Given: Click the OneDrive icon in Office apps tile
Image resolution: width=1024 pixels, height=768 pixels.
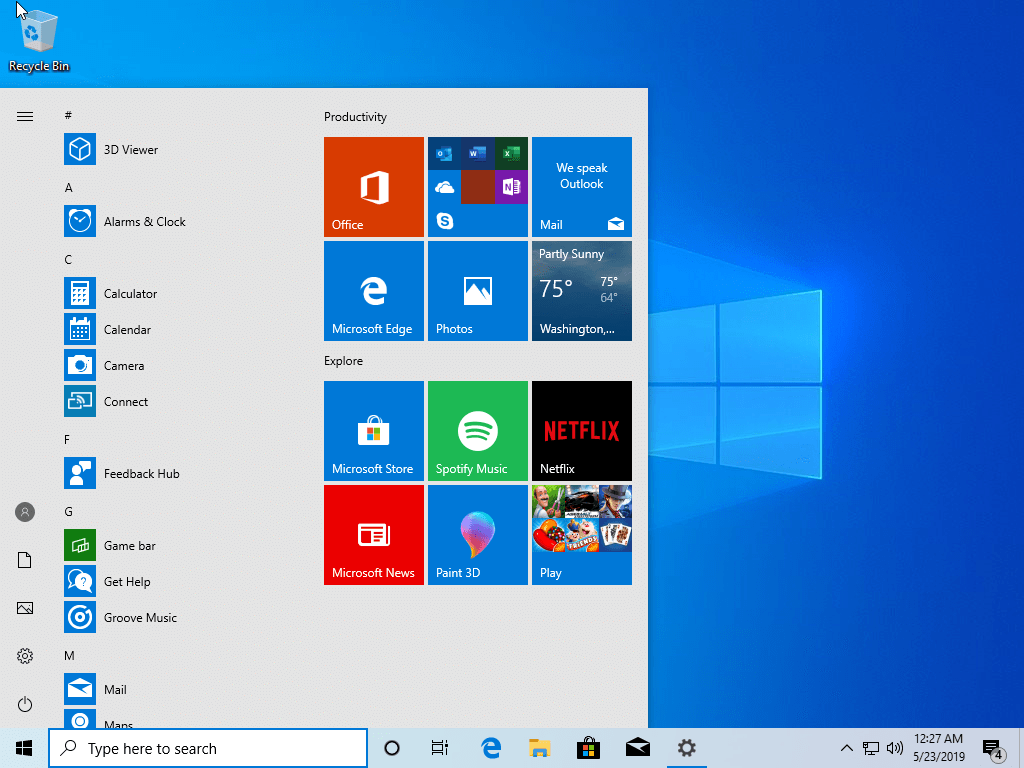Looking at the screenshot, I should (445, 187).
